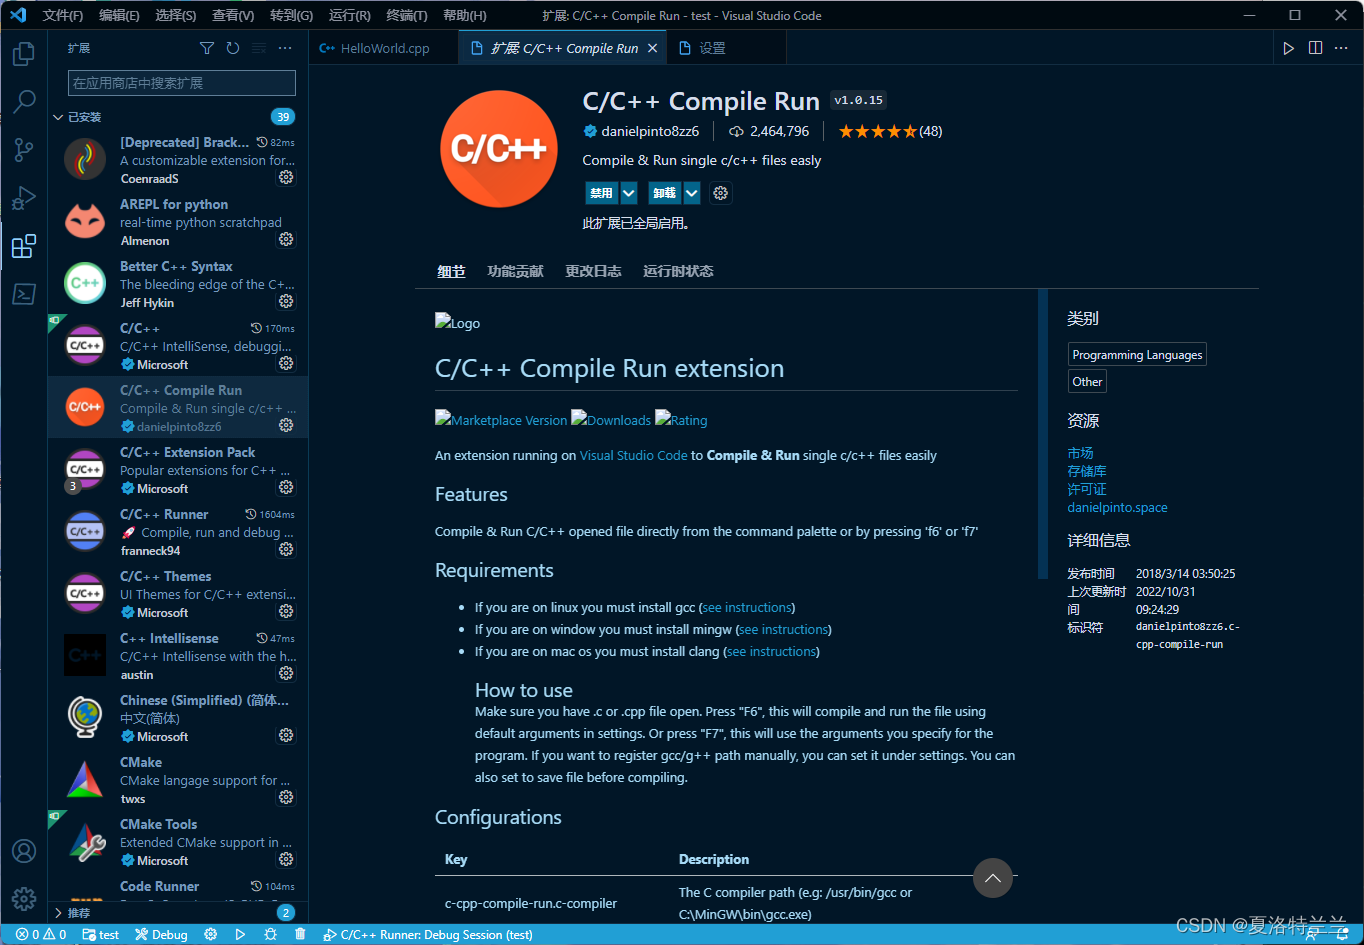
Task: Open the linux 'see instructions' link
Action: 747,607
